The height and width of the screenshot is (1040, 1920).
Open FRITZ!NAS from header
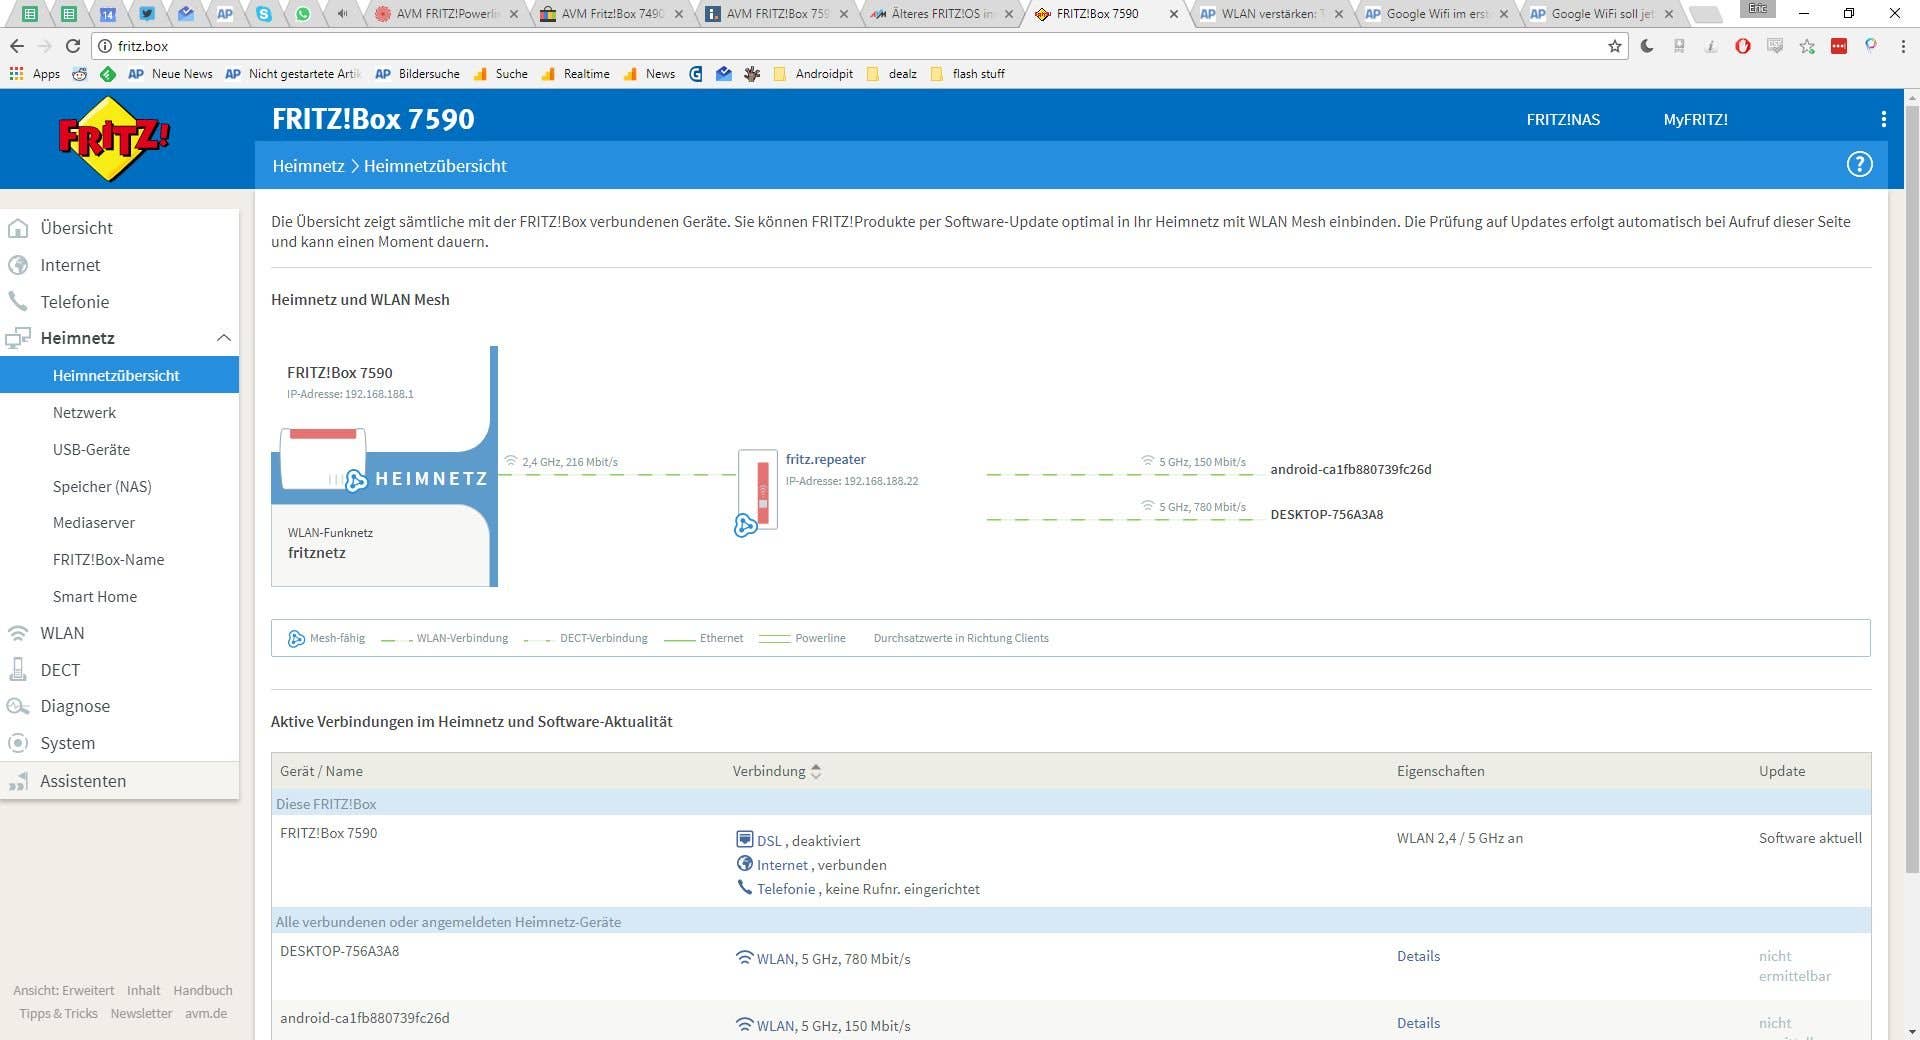[x=1562, y=120]
